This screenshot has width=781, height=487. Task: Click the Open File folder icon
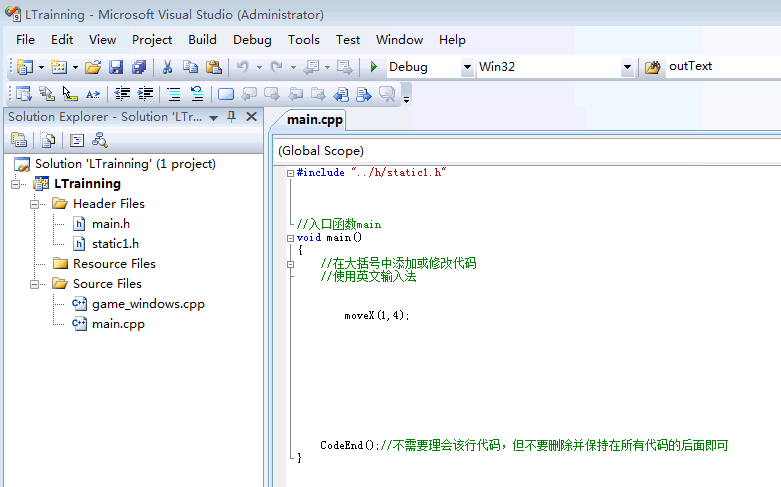tap(93, 67)
